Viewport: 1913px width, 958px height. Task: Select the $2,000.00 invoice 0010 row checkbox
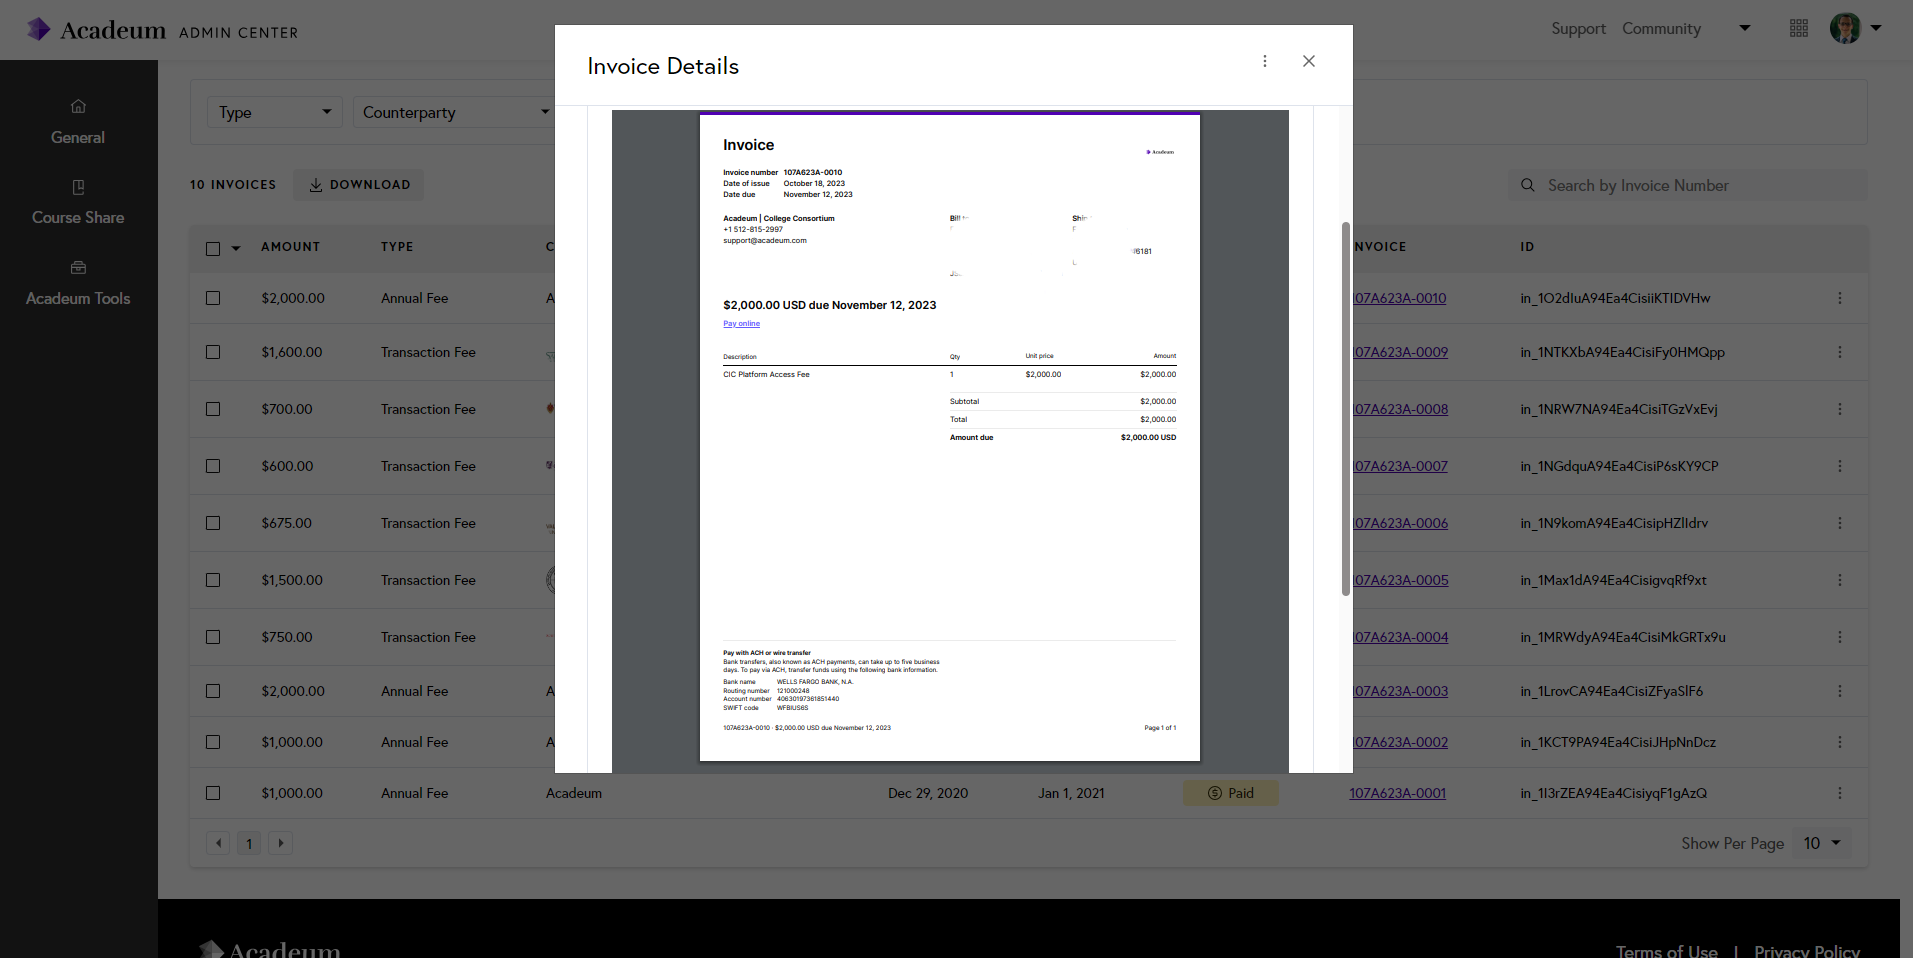pos(213,298)
